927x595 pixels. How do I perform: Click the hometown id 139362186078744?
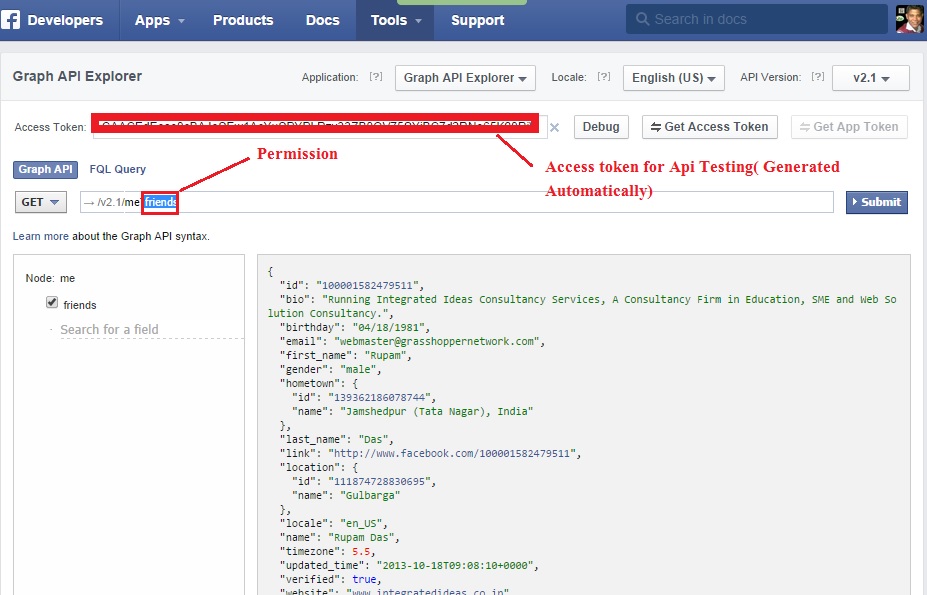(379, 397)
